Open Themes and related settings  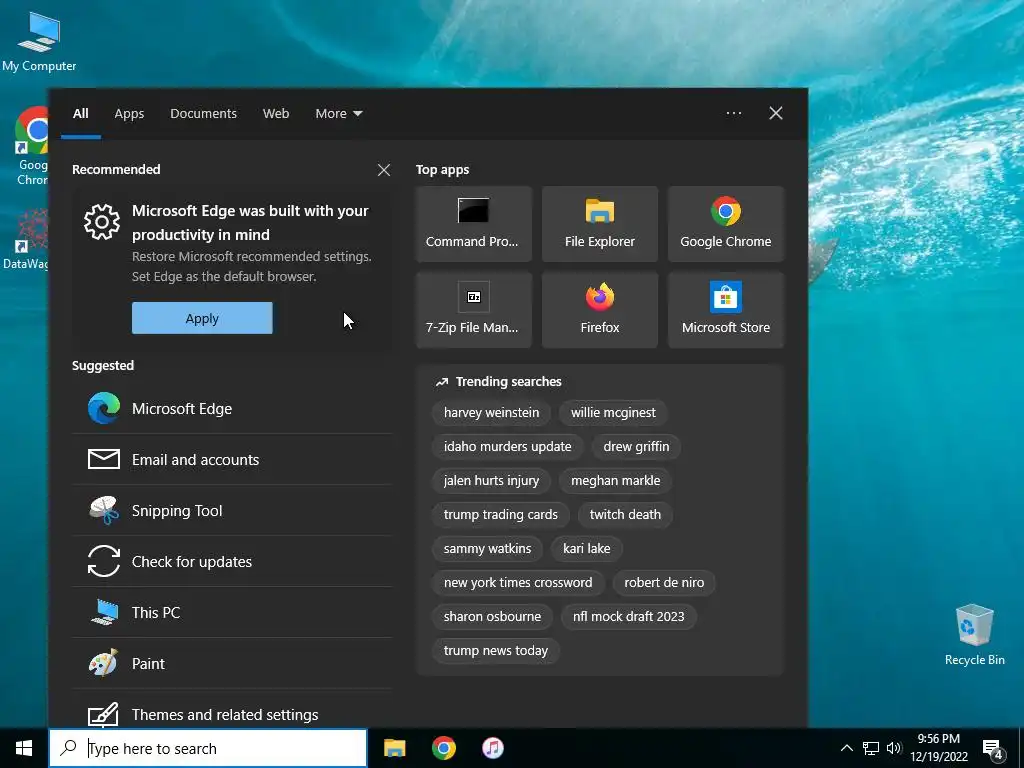232,712
